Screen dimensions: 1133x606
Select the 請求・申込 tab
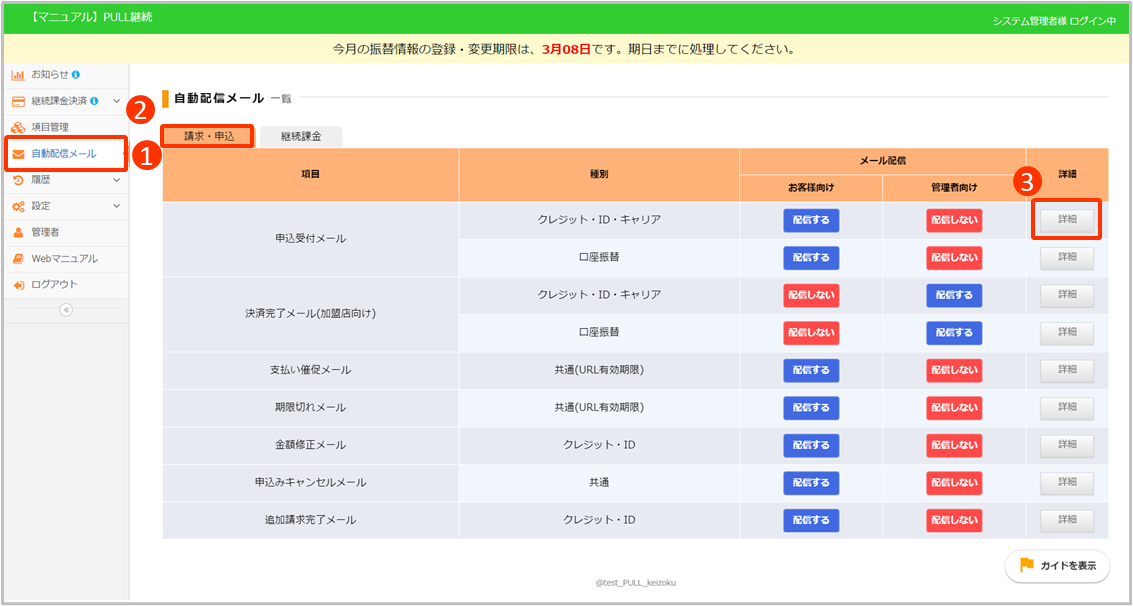point(209,136)
